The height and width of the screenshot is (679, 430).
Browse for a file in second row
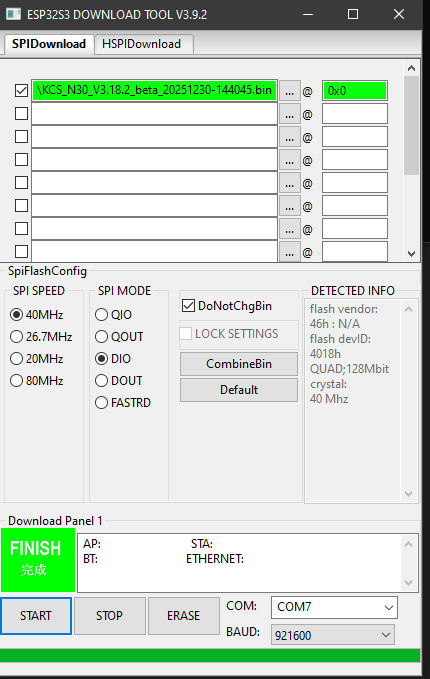[290, 114]
